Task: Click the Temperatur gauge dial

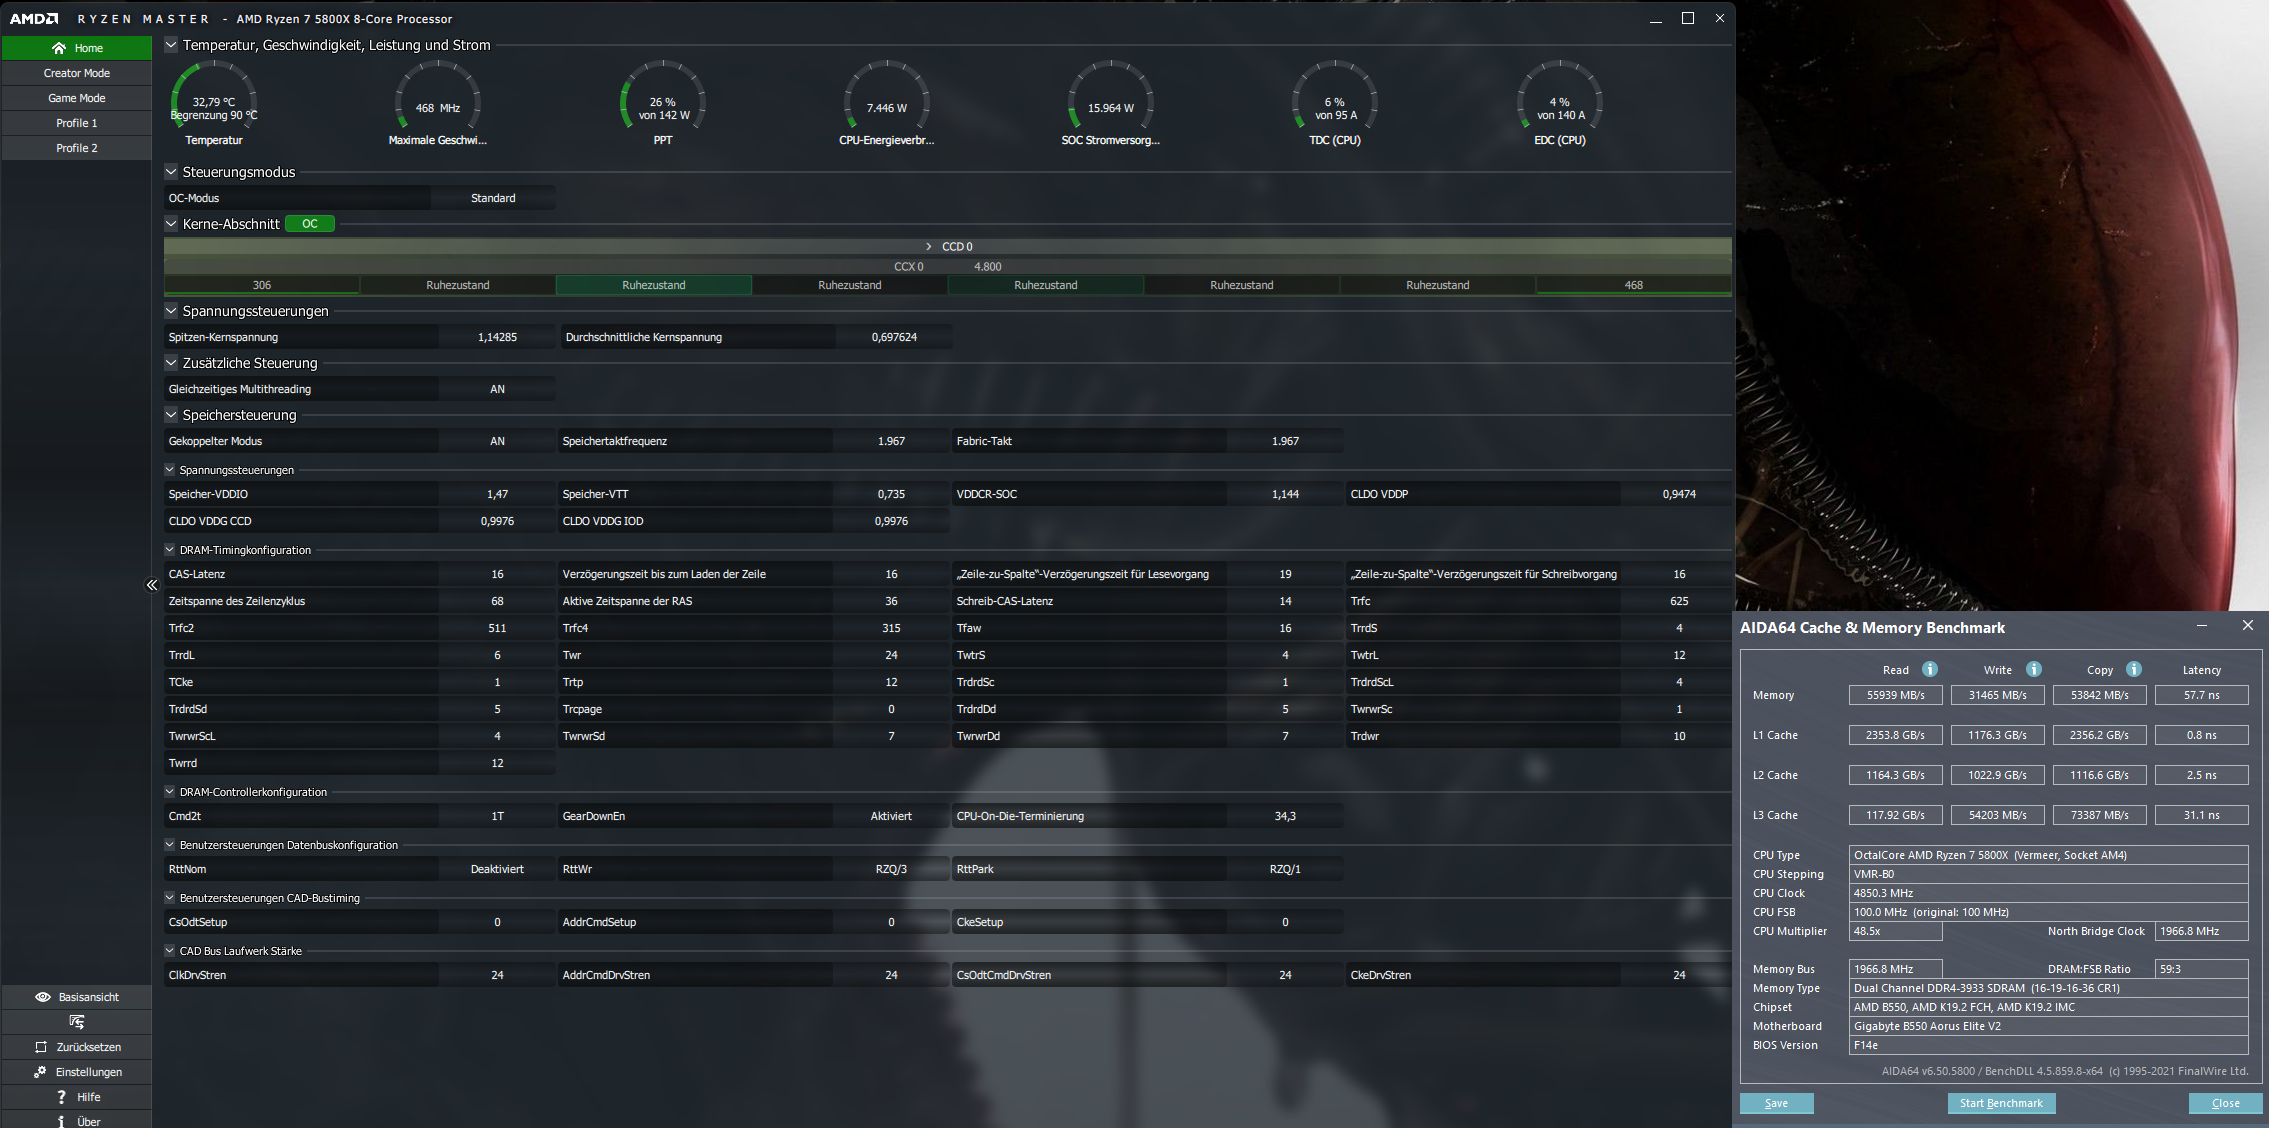Action: click(214, 100)
